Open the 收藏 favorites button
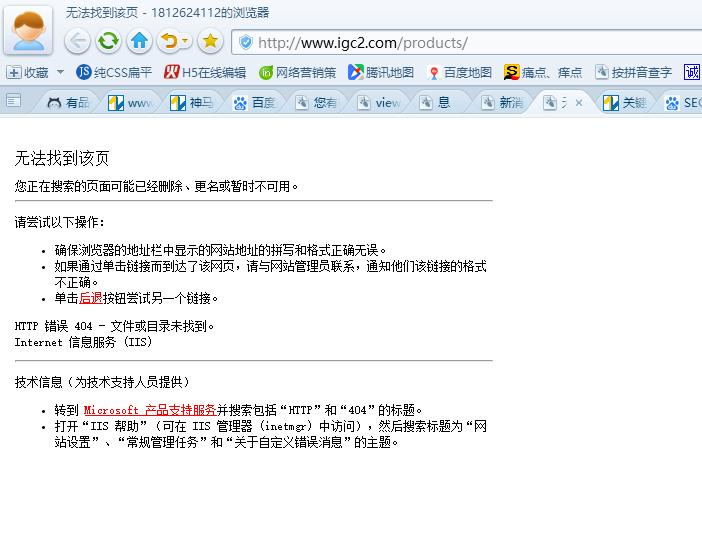 click(x=27, y=72)
